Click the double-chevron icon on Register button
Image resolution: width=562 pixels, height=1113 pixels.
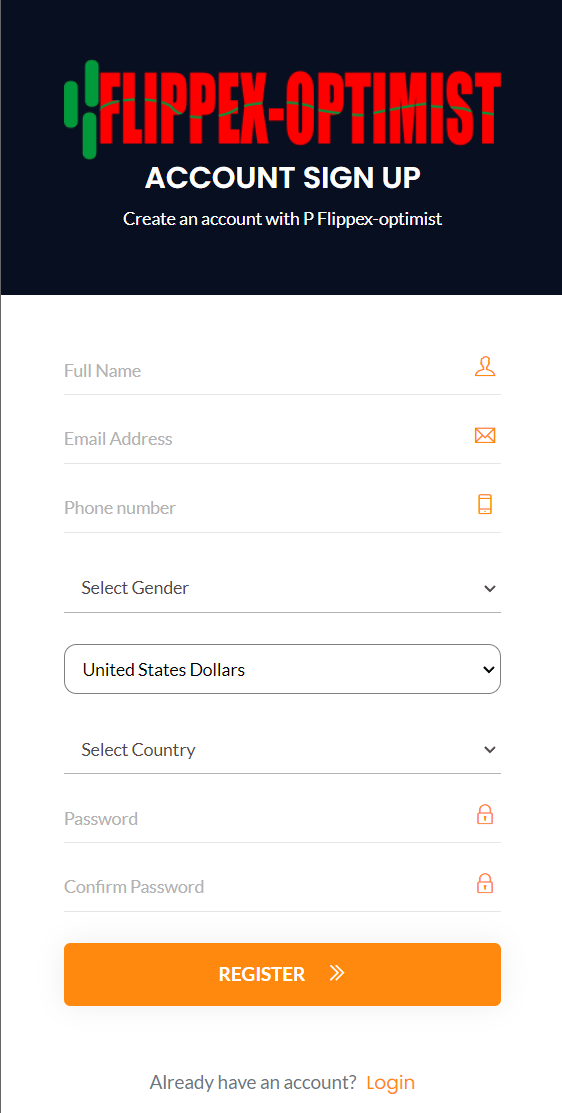tap(337, 973)
